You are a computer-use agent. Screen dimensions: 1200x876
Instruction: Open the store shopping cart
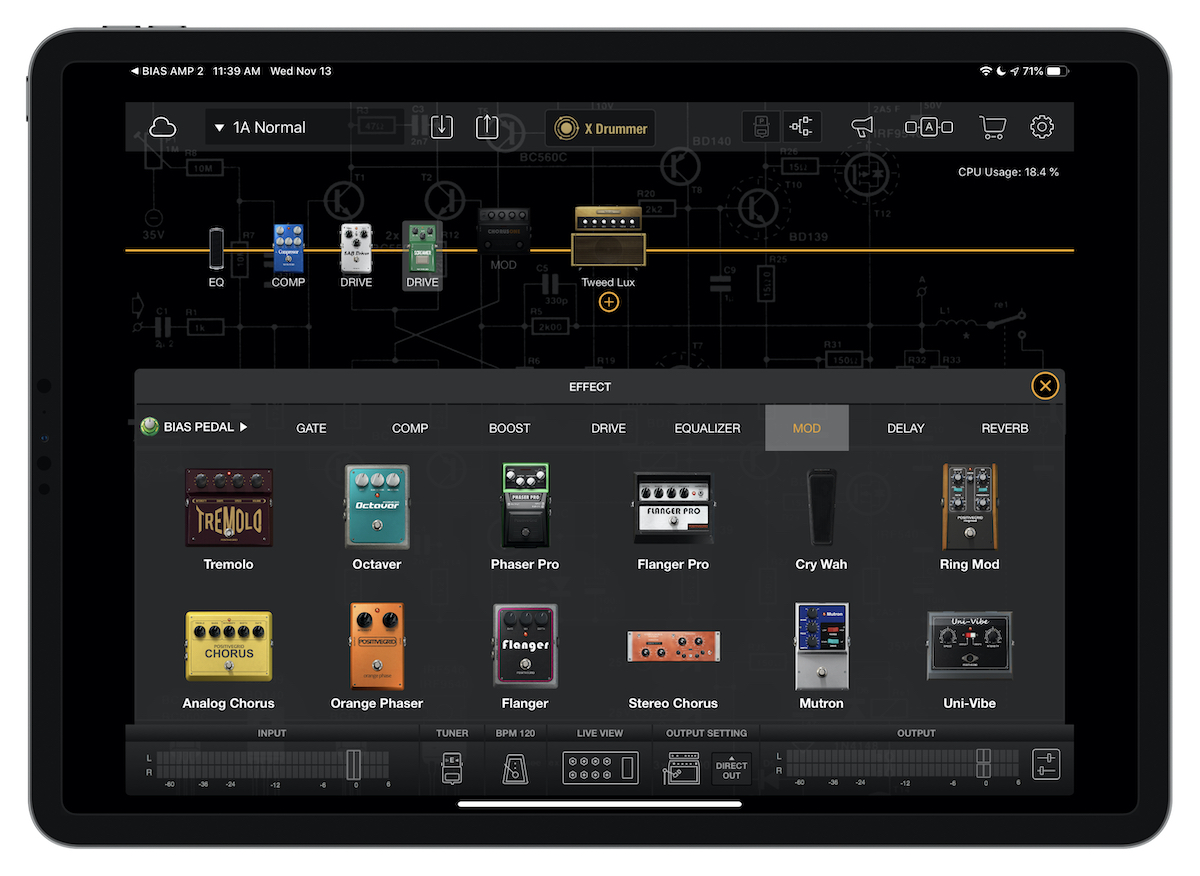point(992,127)
